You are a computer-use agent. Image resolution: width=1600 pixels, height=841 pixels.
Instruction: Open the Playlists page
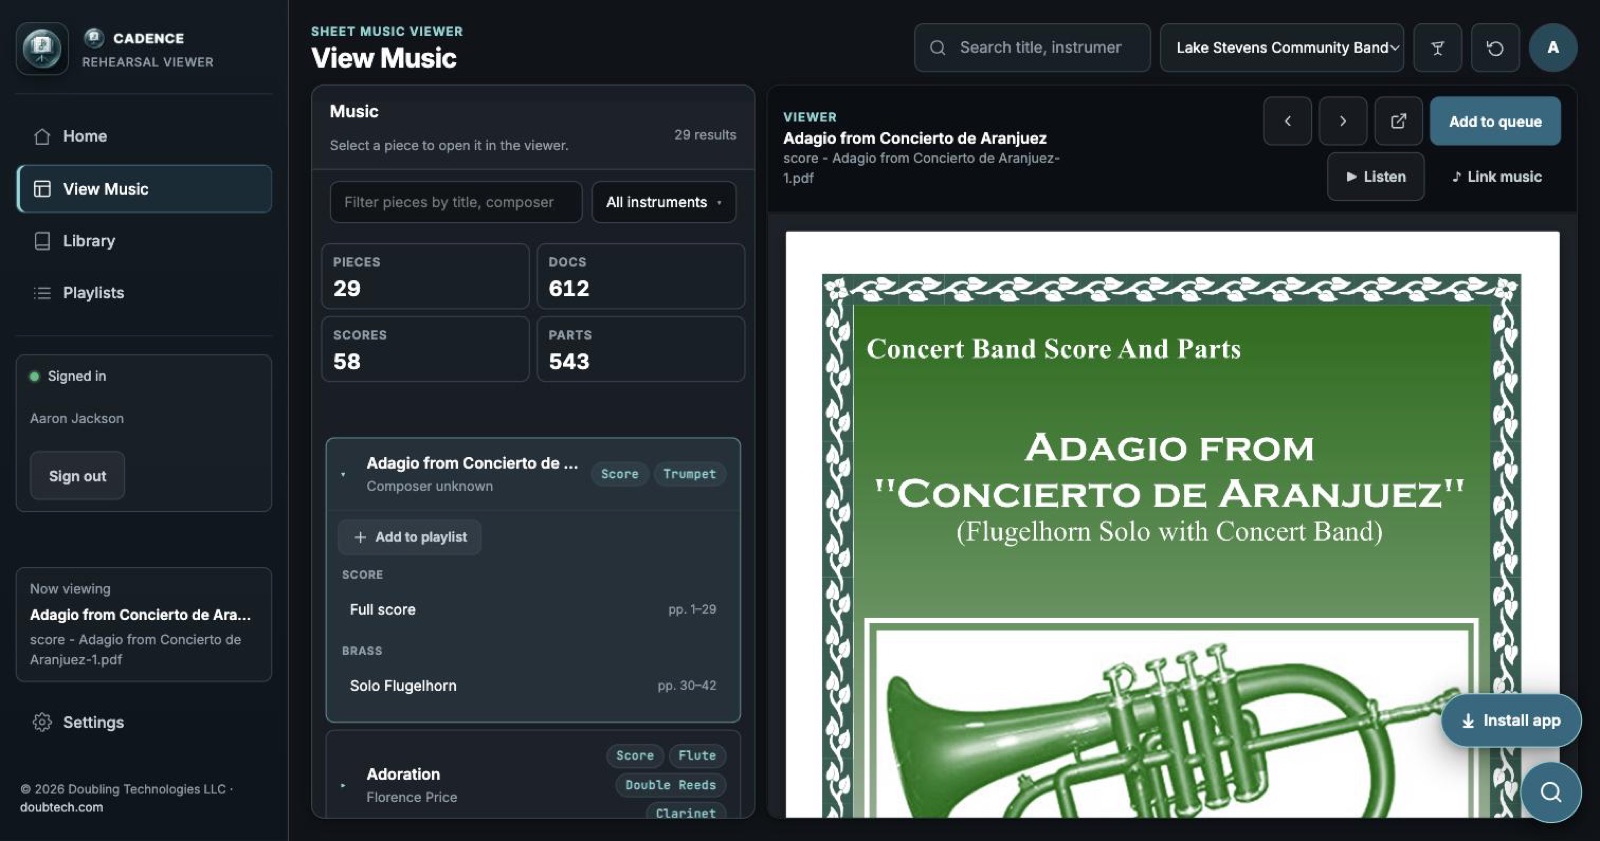93,293
